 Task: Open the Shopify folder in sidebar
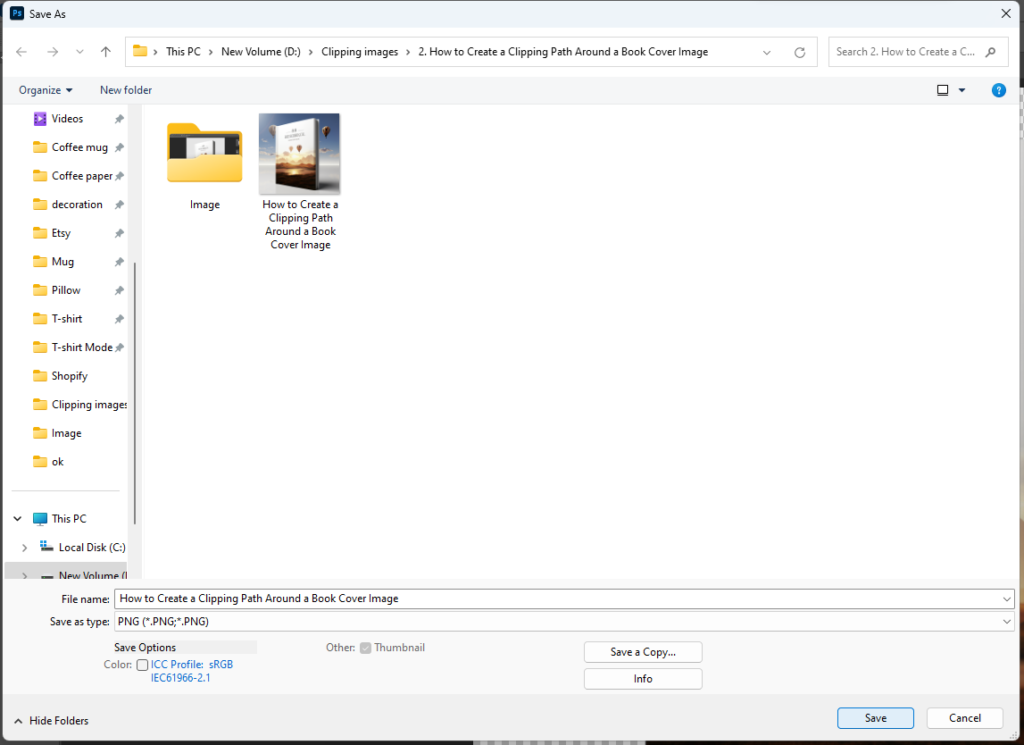click(69, 376)
